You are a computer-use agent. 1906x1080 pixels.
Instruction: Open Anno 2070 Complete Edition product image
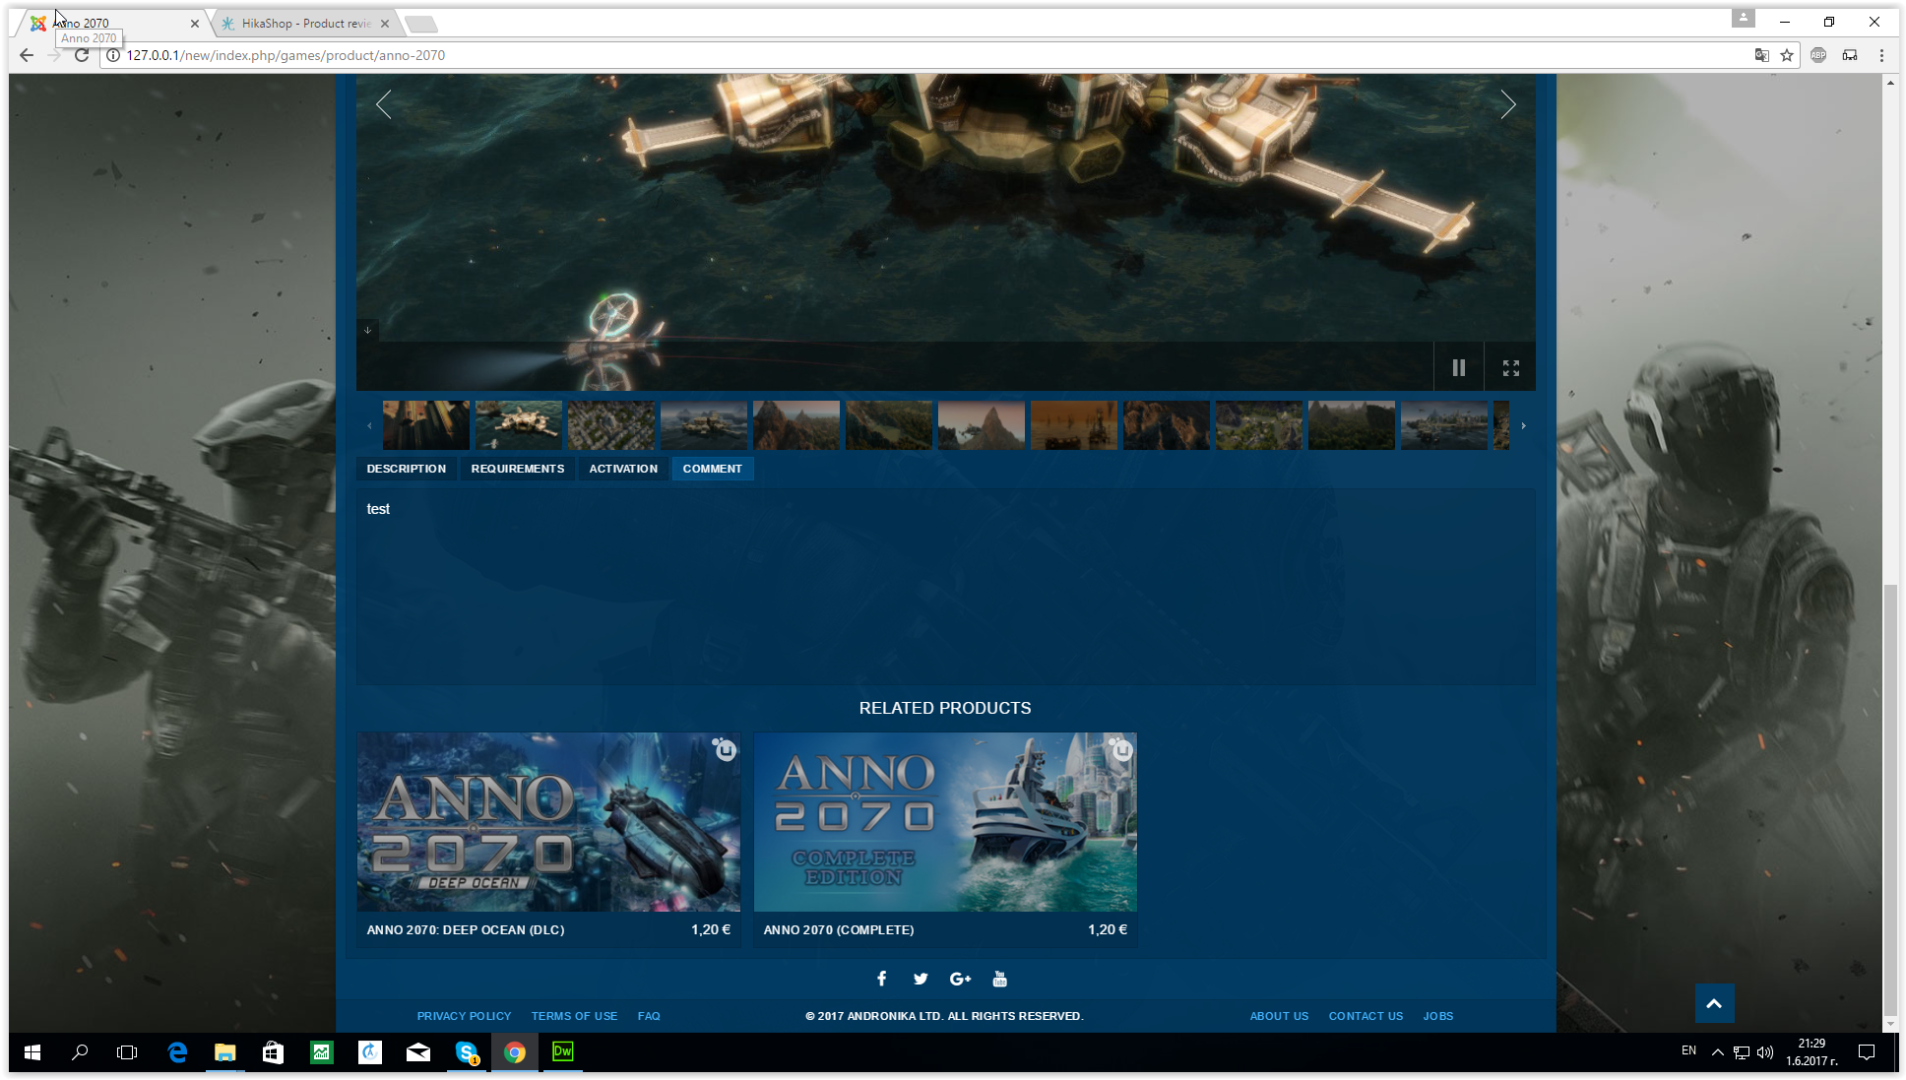(945, 822)
